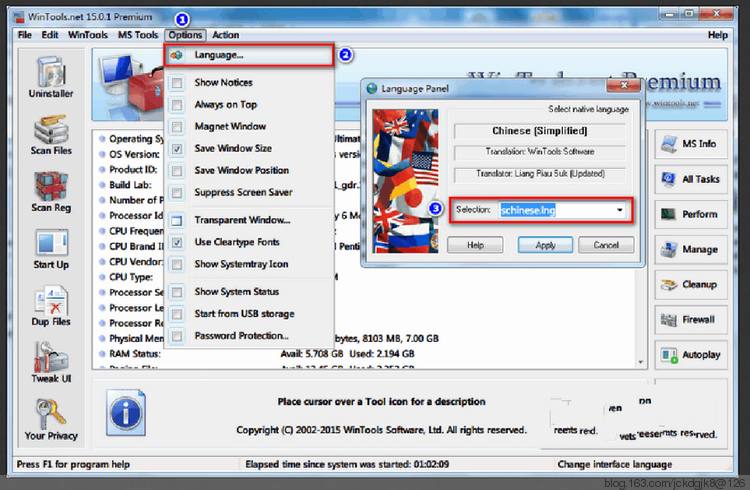Check Start from USB storage
The image size is (750, 490).
176,314
